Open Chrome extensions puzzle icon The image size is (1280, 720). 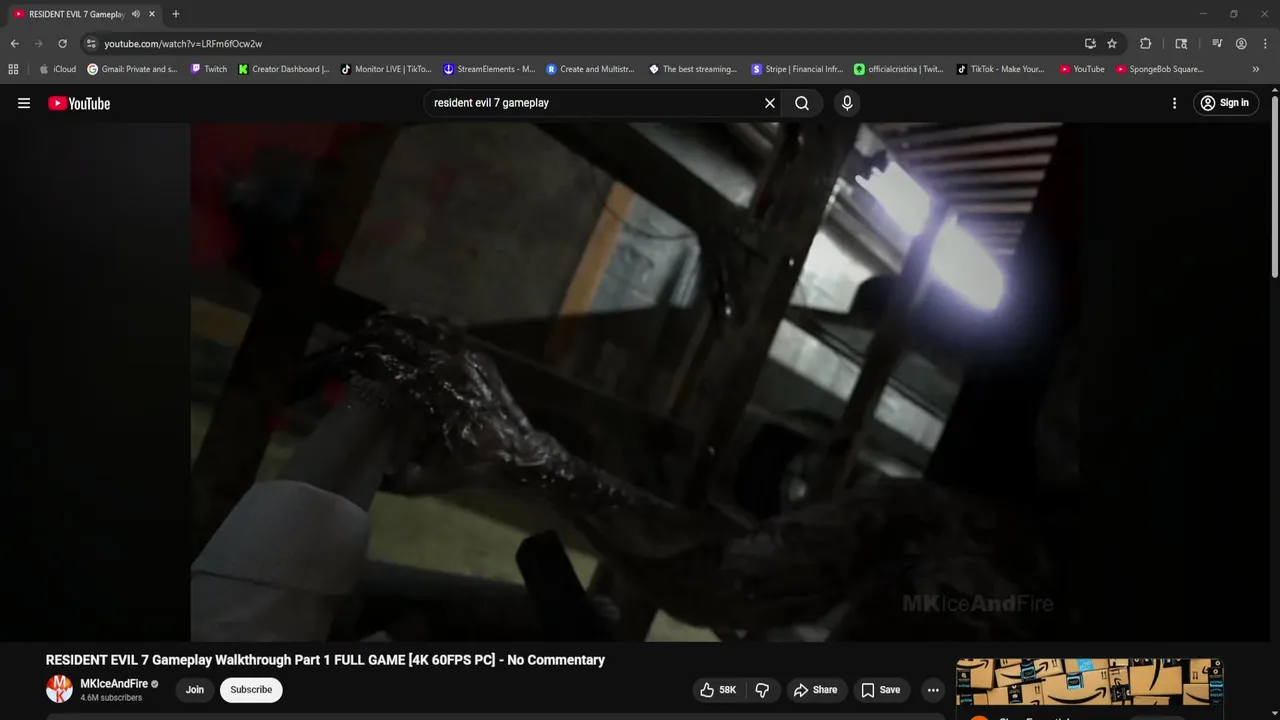1146,44
